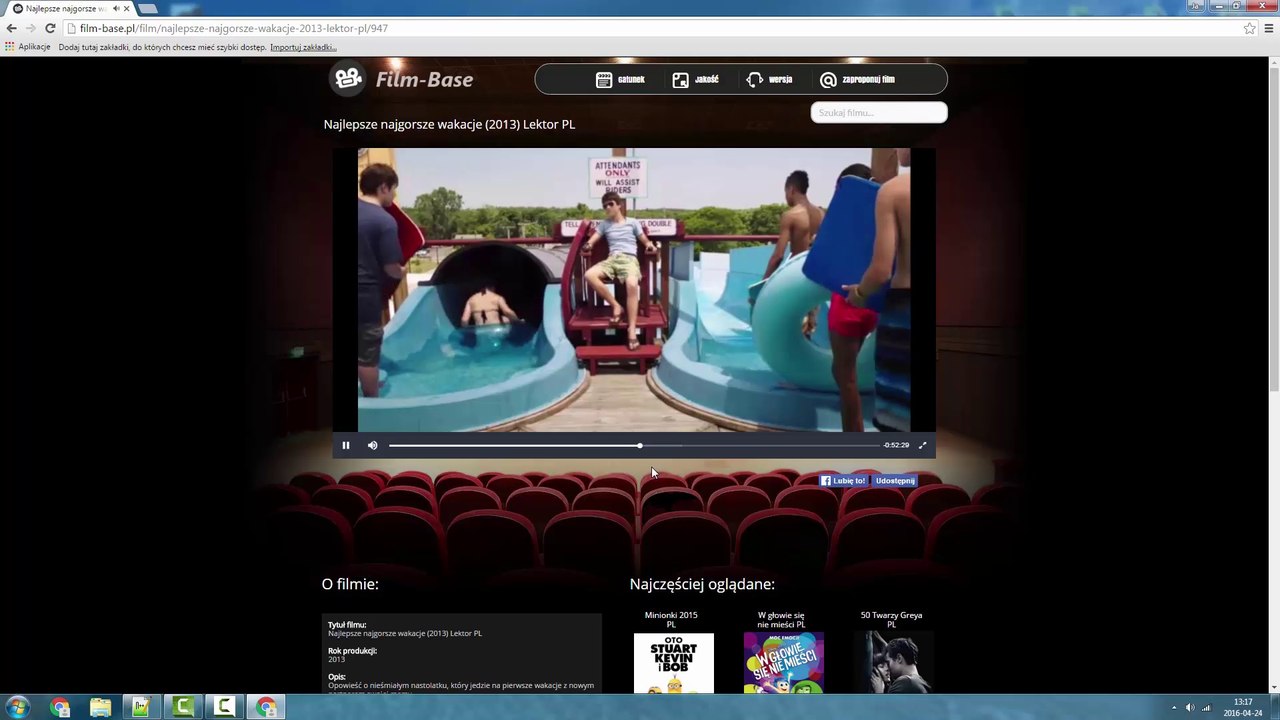
Task: Open Windows Explorer from the taskbar
Action: pyautogui.click(x=100, y=707)
